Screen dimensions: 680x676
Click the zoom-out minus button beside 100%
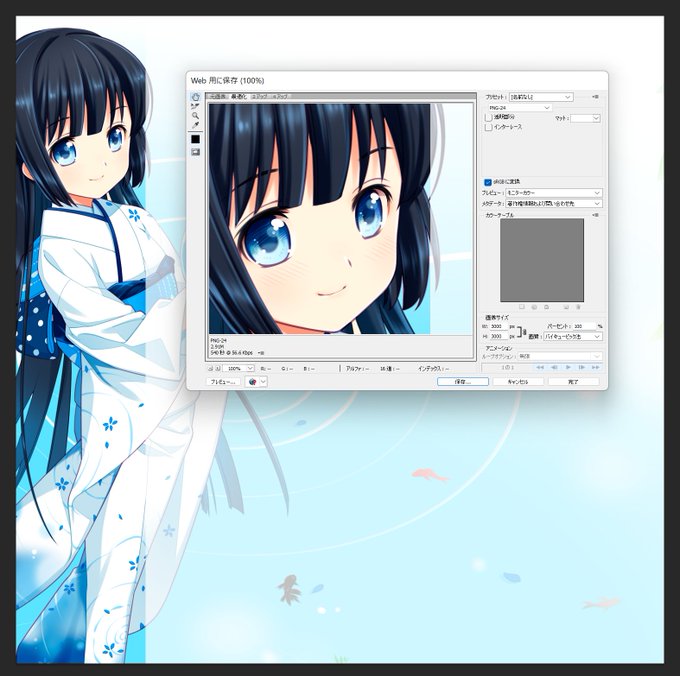(x=210, y=368)
